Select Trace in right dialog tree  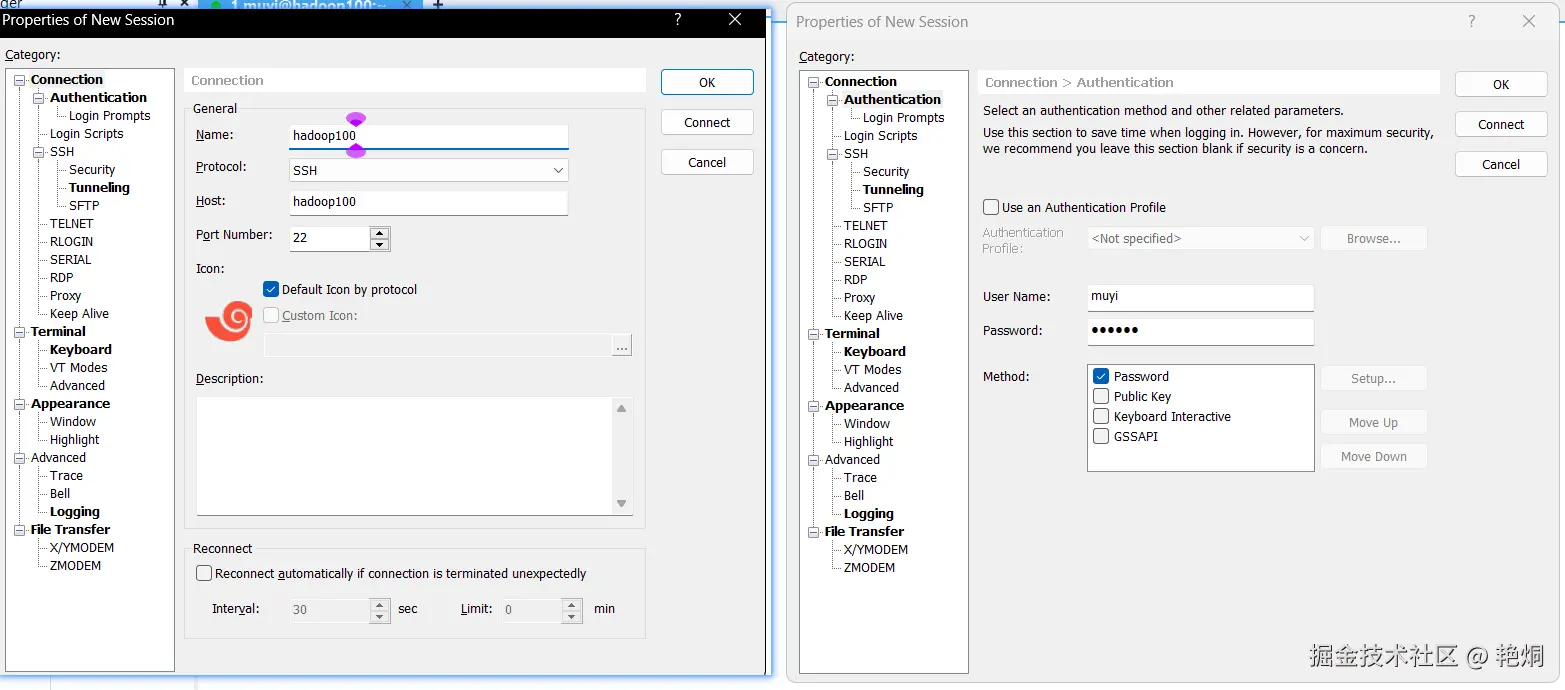tap(860, 478)
